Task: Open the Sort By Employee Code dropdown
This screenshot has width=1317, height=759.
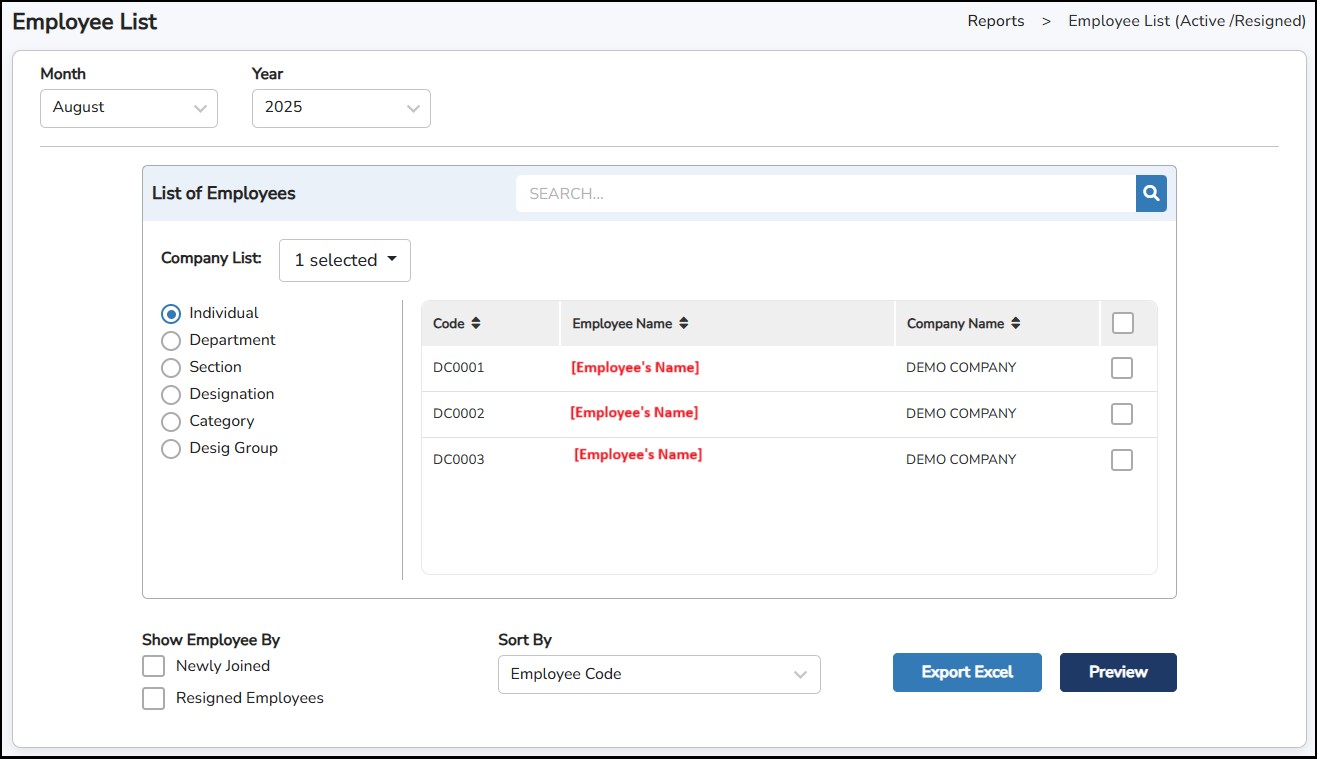Action: pos(659,675)
